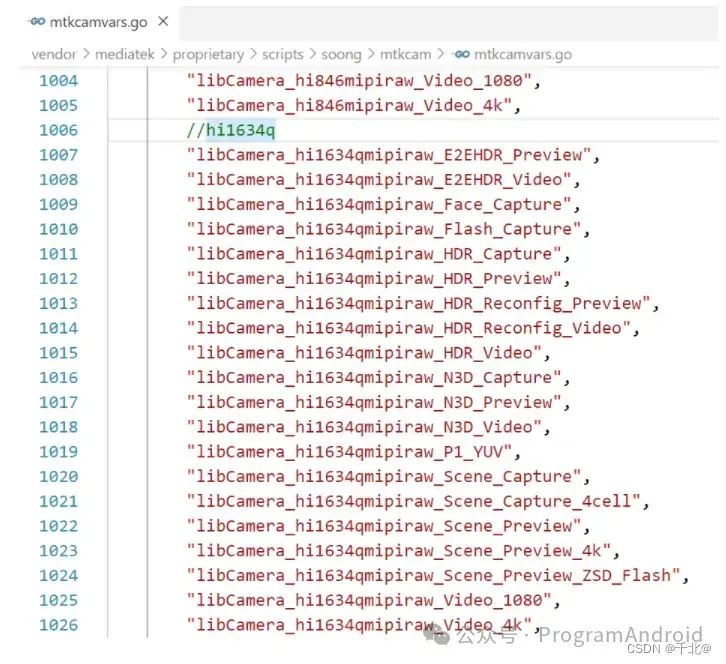Open the mediatek breadcrumb segment
Image resolution: width=726 pixels, height=664 pixels.
[125, 54]
